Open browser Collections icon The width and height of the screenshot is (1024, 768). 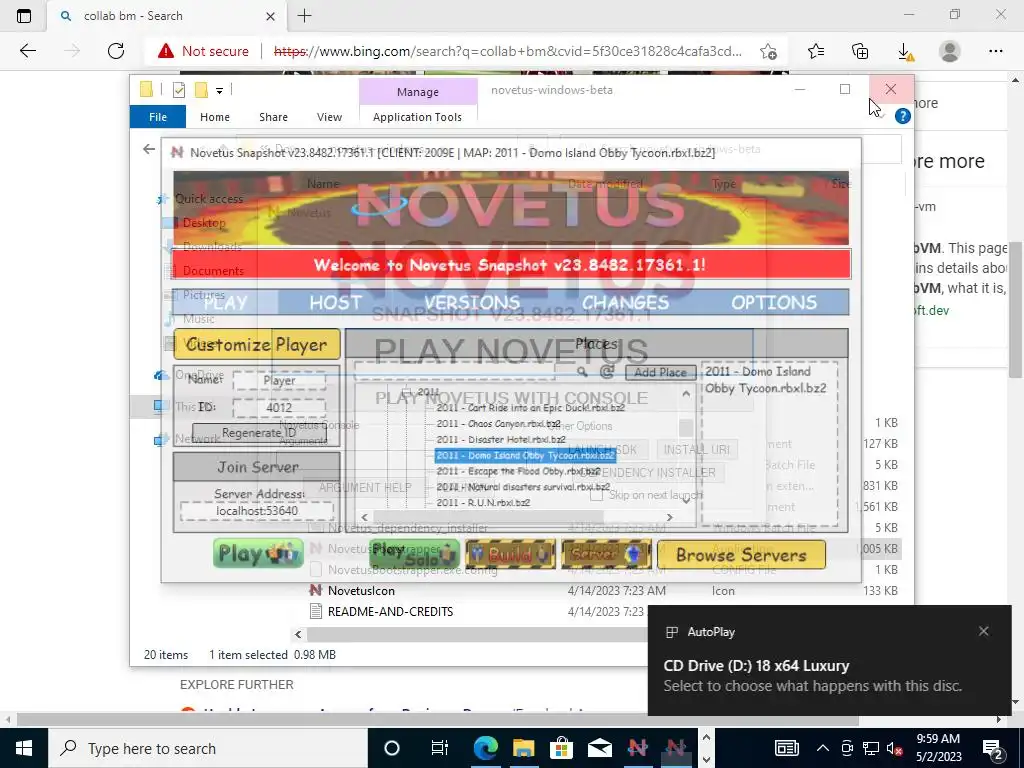[x=860, y=51]
